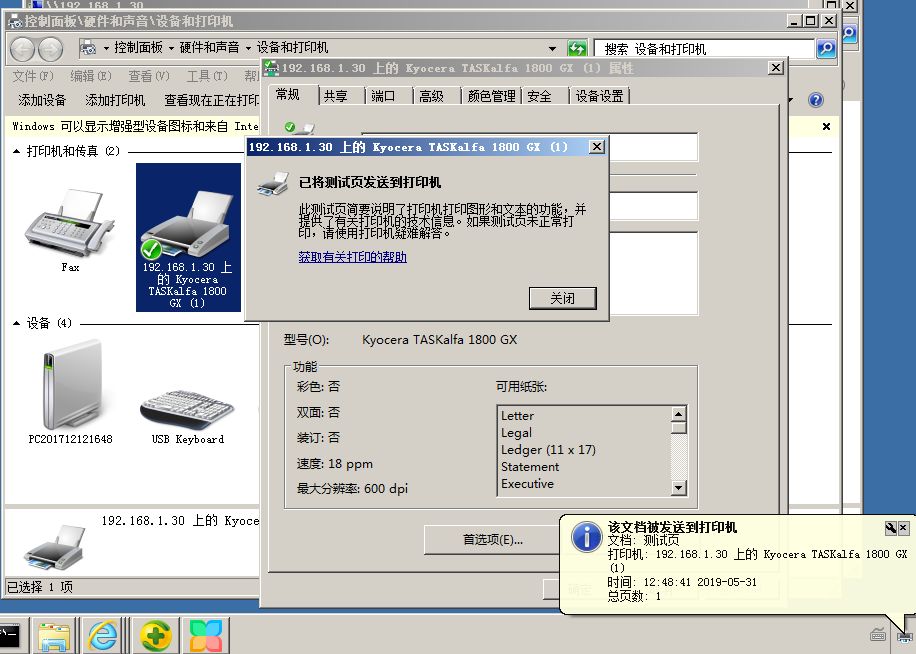Screen dimensions: 916x654
Task: Switch to the 端口 tab
Action: click(383, 96)
